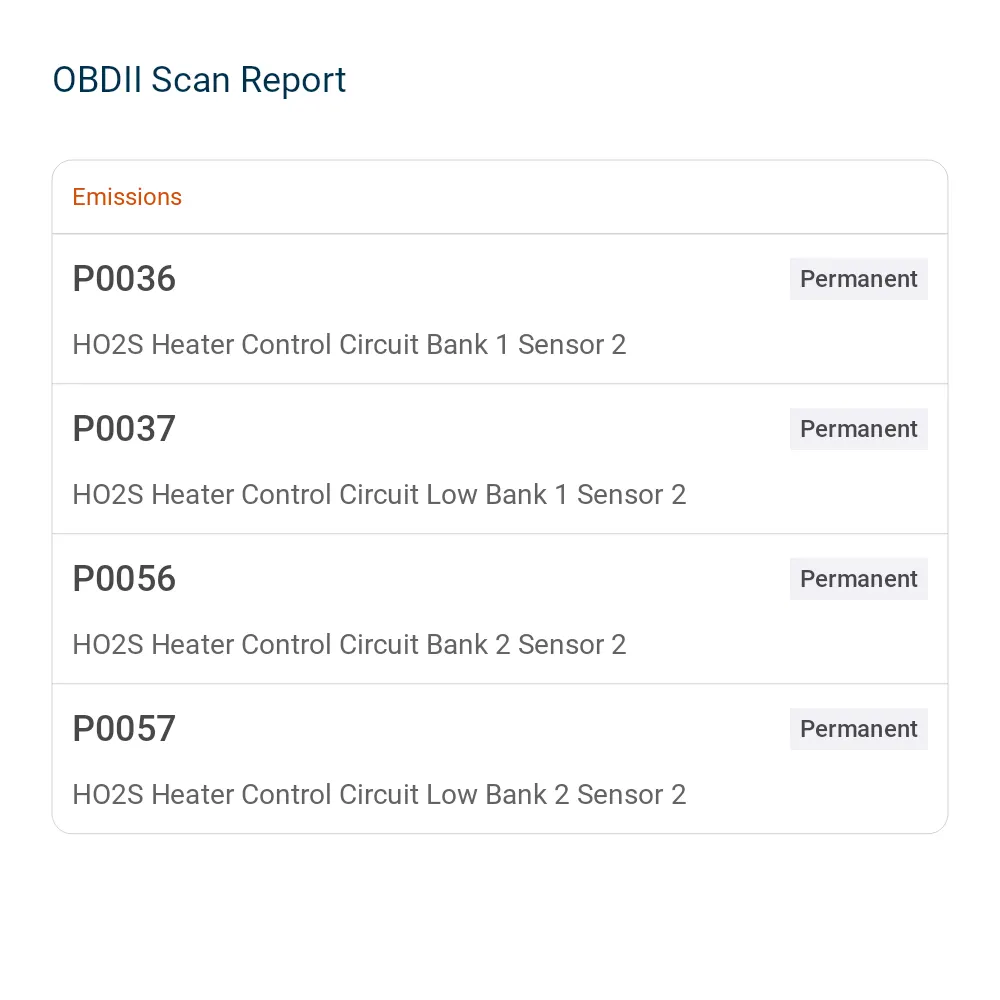The height and width of the screenshot is (1000, 1000).
Task: Select the Emissions section header
Action: (x=127, y=197)
